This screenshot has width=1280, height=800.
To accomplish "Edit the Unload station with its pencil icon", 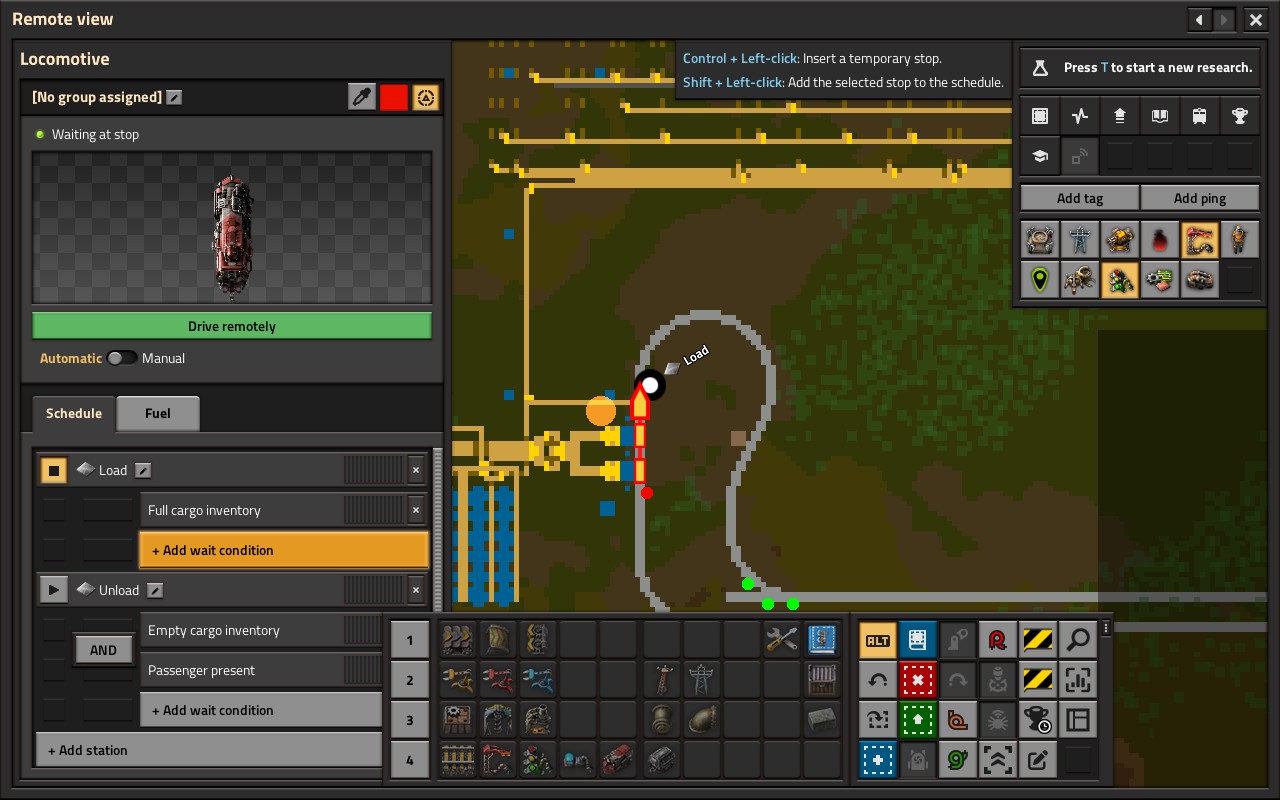I will tap(155, 590).
